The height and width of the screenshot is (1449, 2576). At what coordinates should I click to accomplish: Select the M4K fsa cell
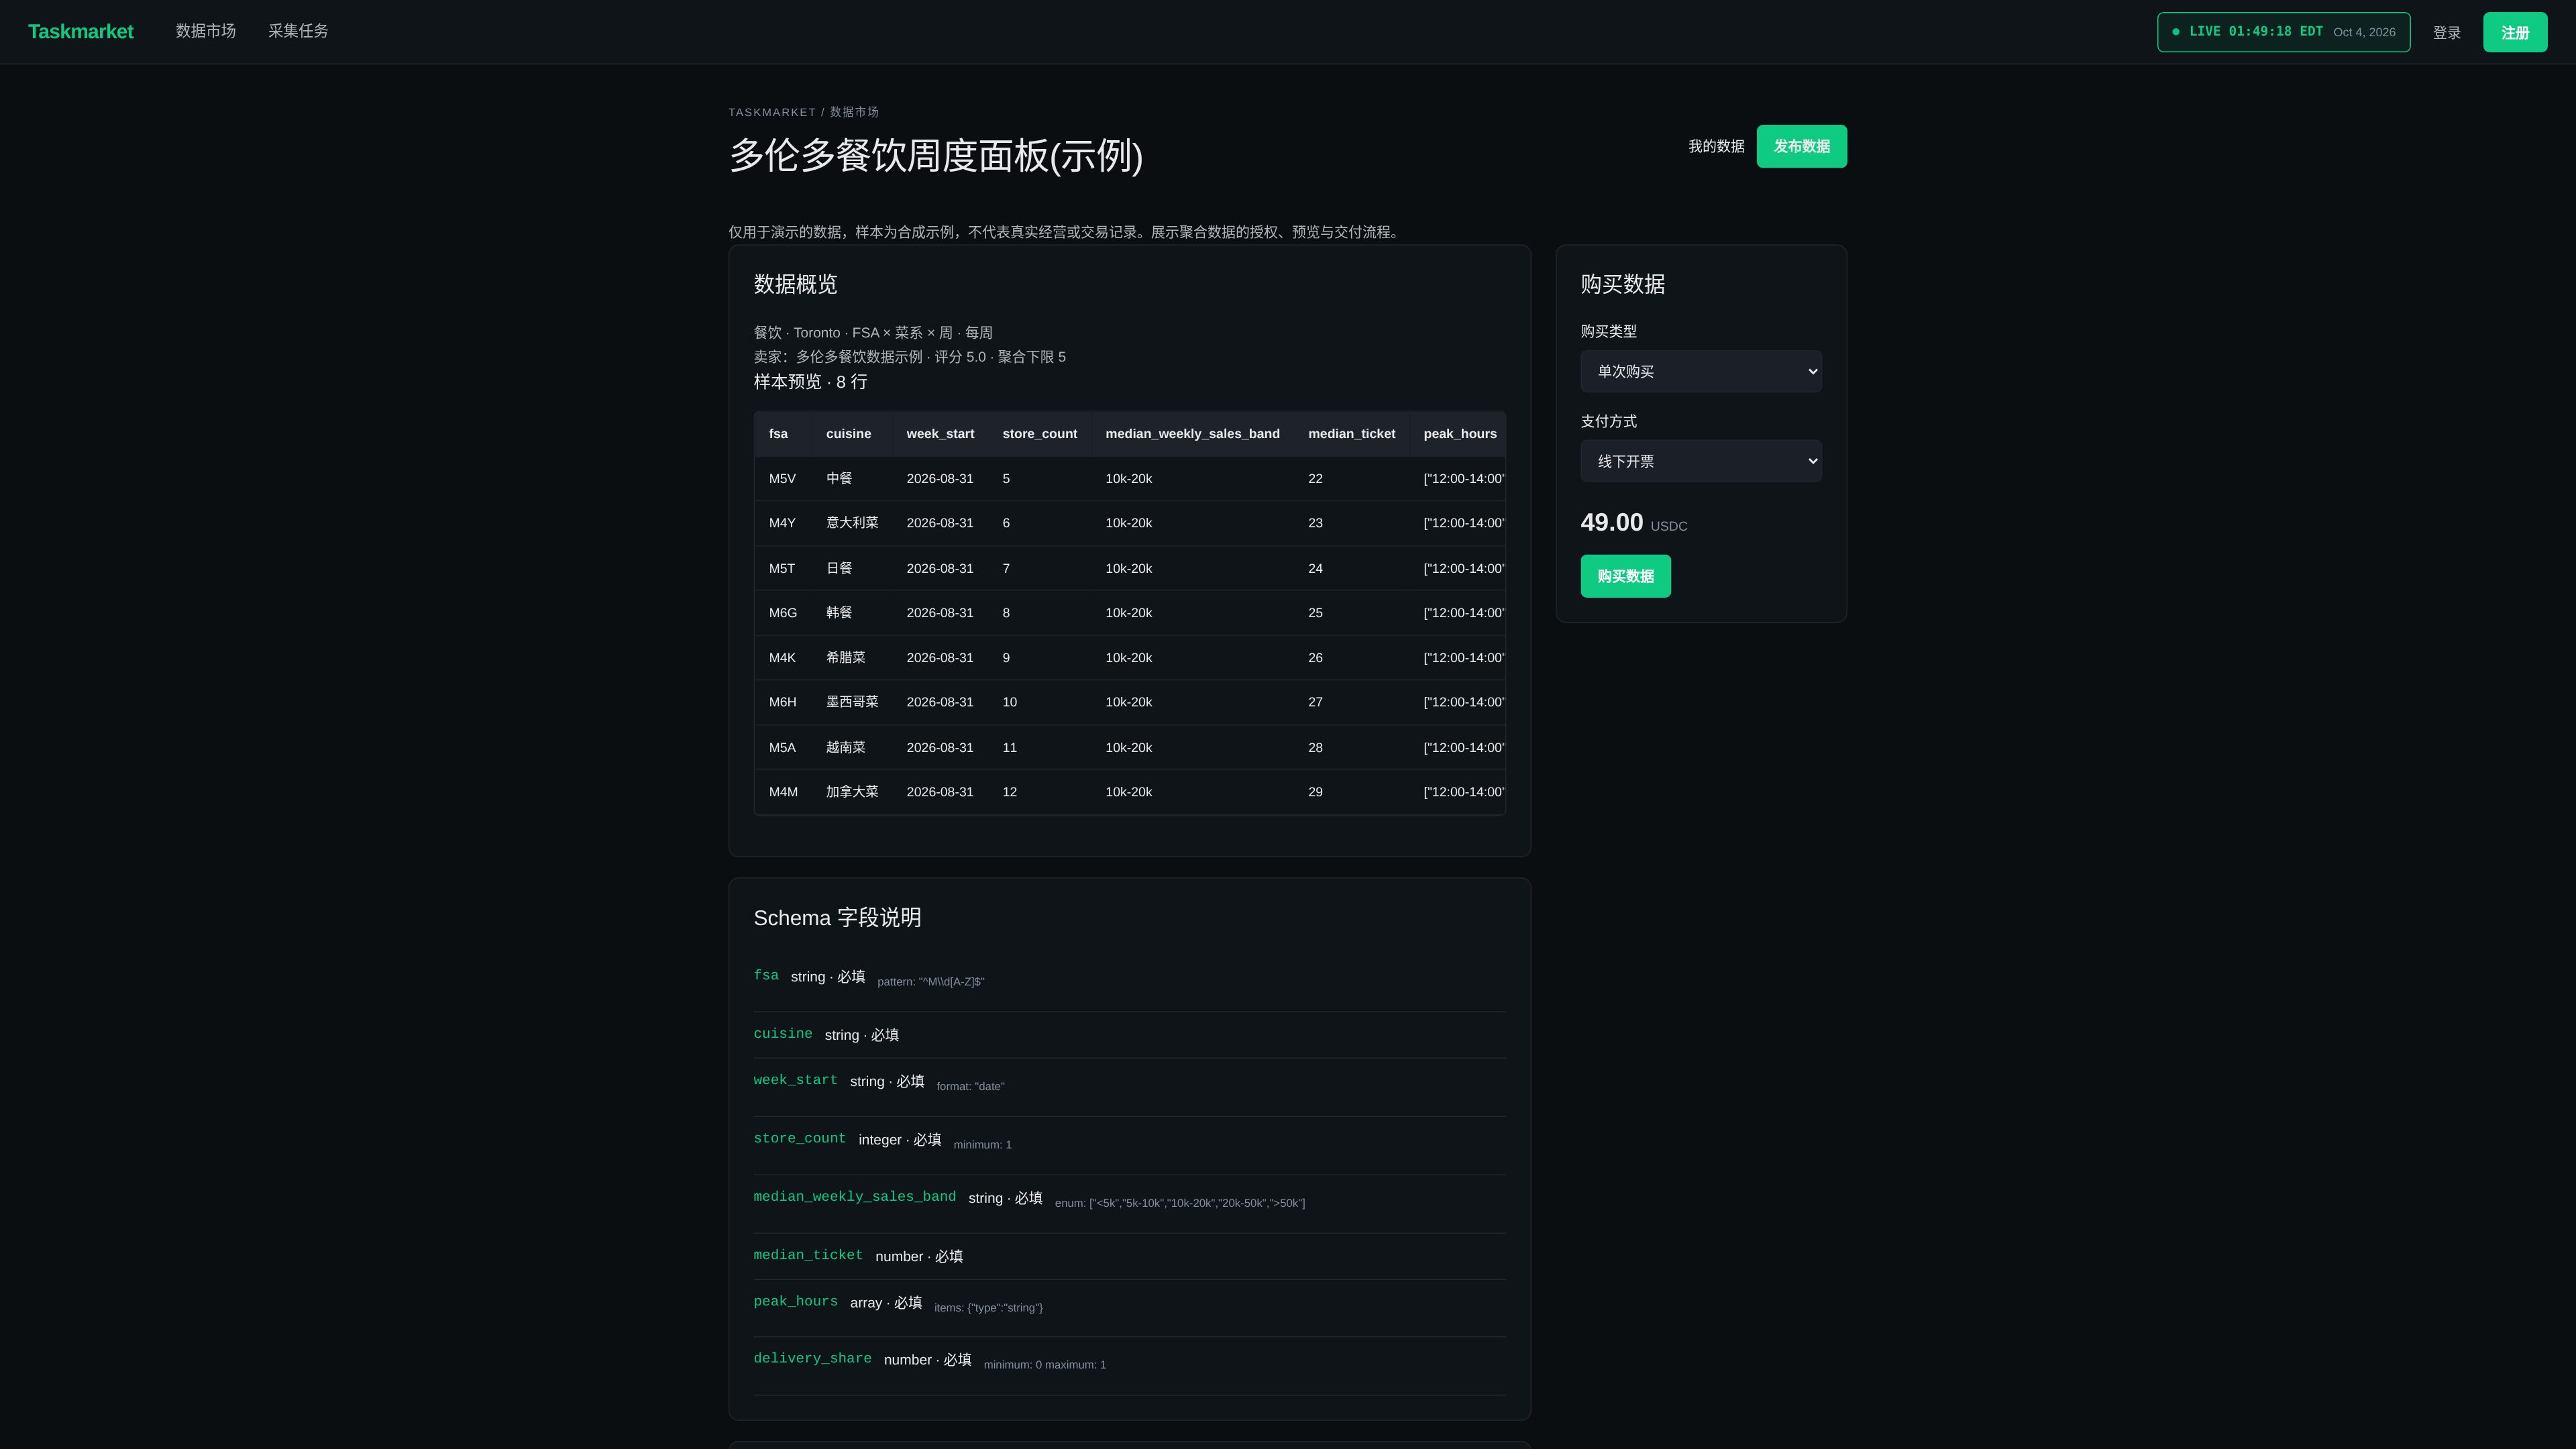(782, 658)
